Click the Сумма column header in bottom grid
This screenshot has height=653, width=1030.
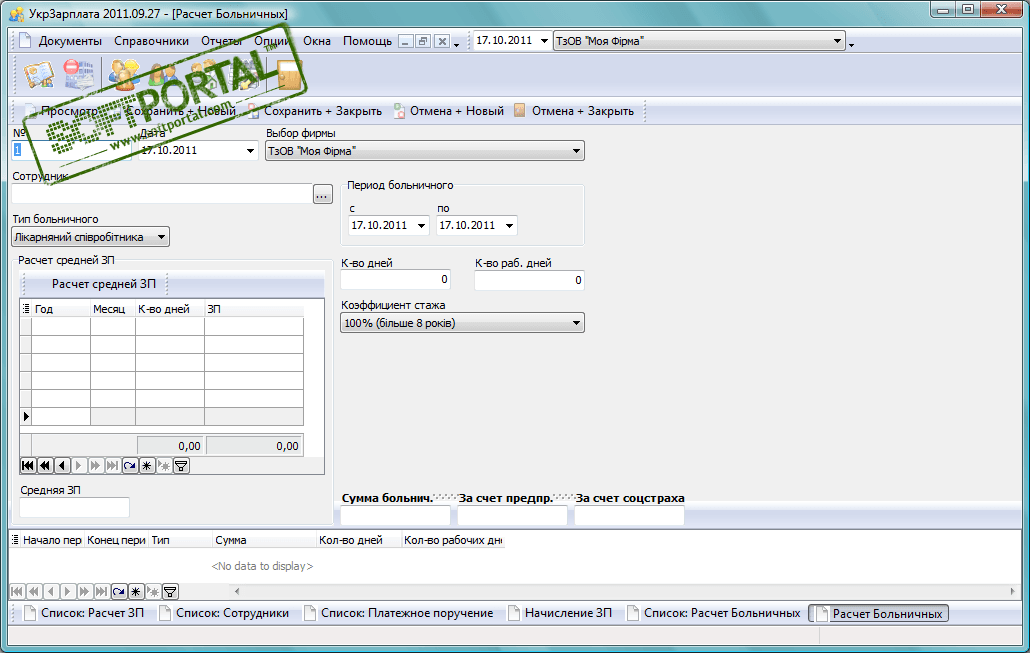pyautogui.click(x=265, y=540)
